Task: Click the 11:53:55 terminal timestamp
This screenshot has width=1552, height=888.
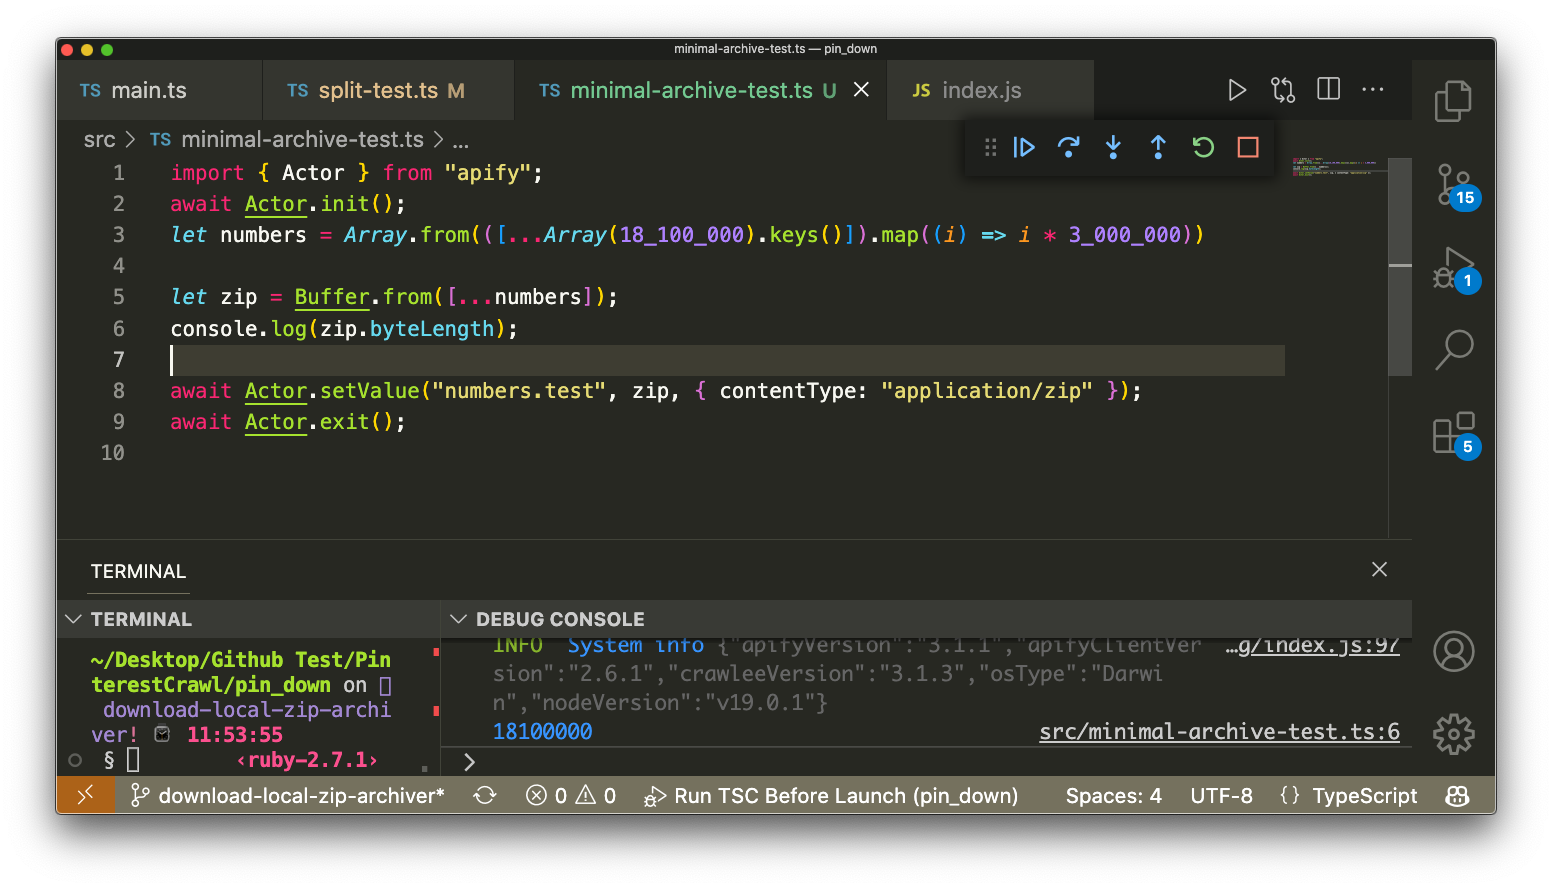Action: [x=235, y=735]
